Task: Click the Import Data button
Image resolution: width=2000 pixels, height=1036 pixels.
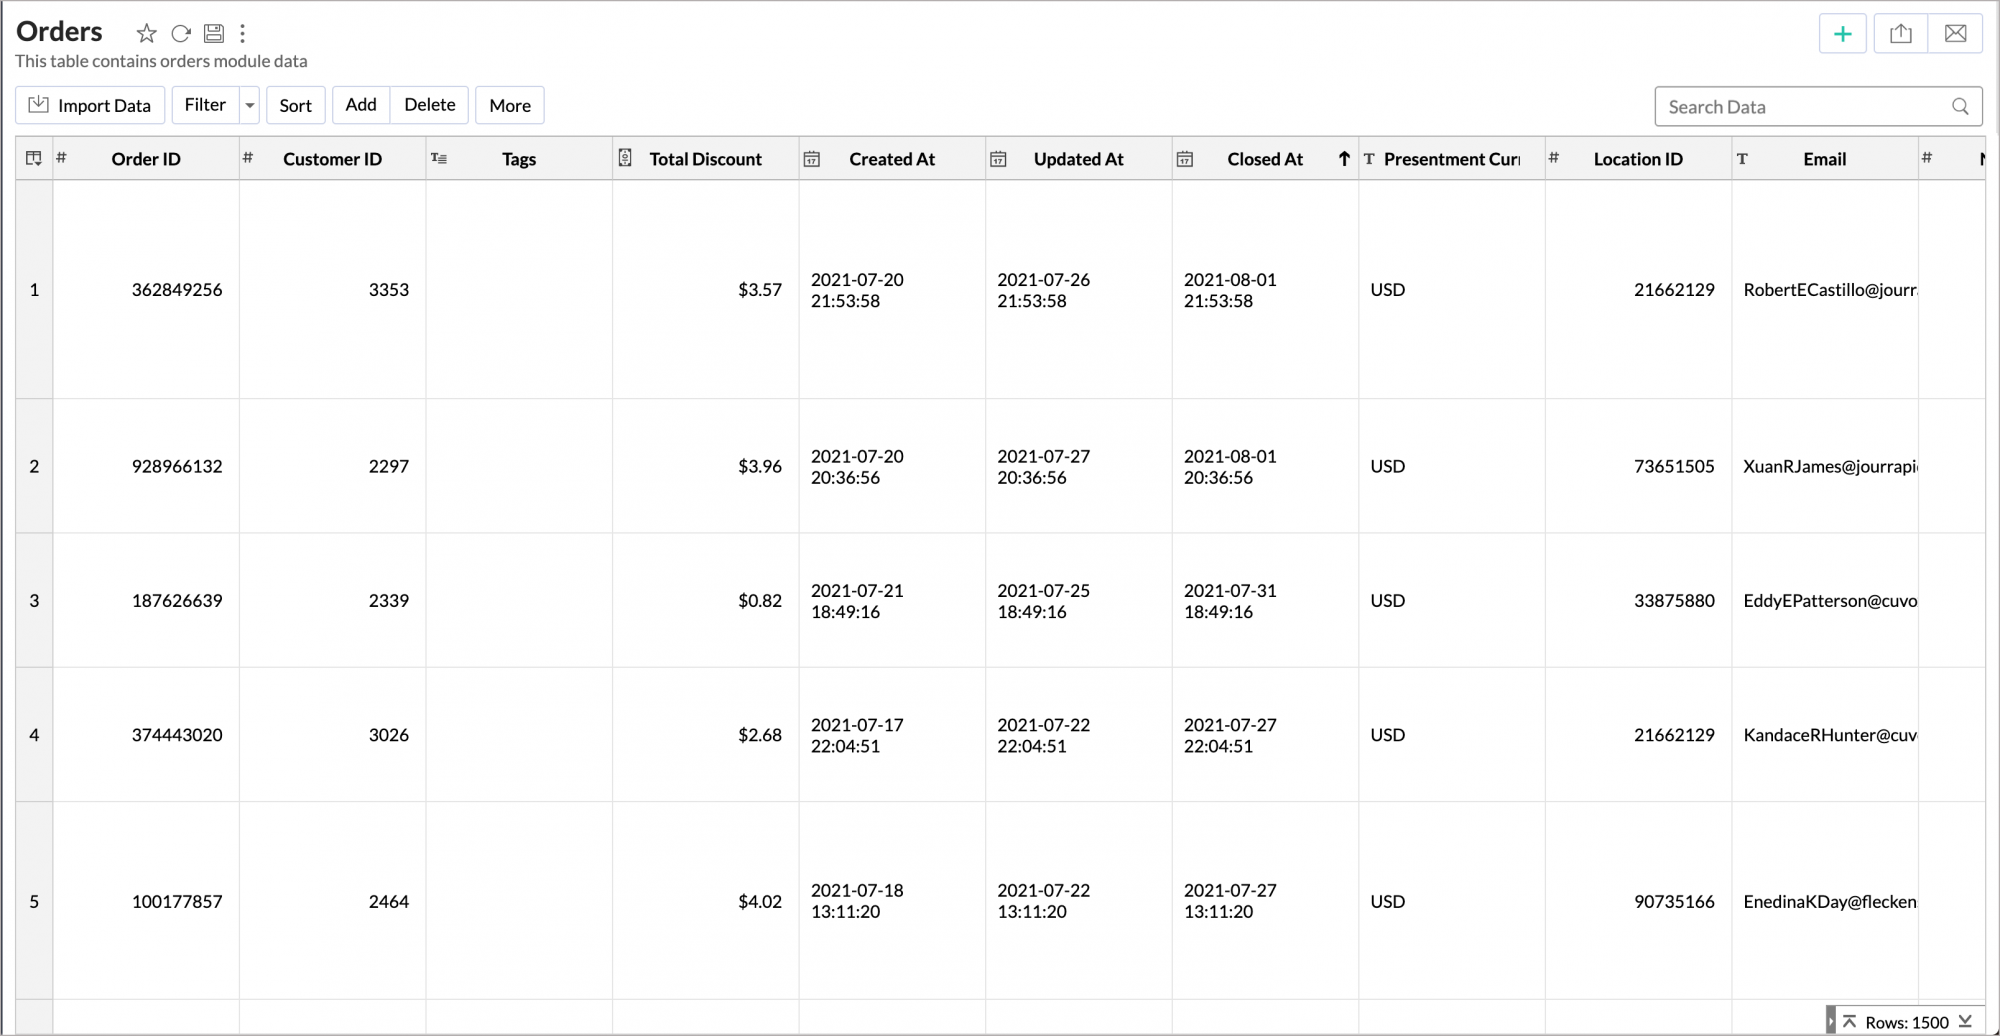Action: pyautogui.click(x=90, y=105)
